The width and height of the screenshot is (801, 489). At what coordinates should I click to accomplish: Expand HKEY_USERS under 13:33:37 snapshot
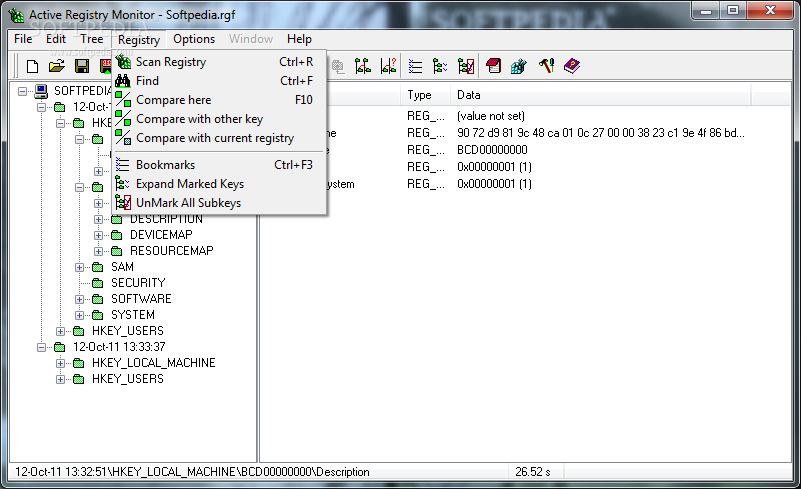(60, 379)
